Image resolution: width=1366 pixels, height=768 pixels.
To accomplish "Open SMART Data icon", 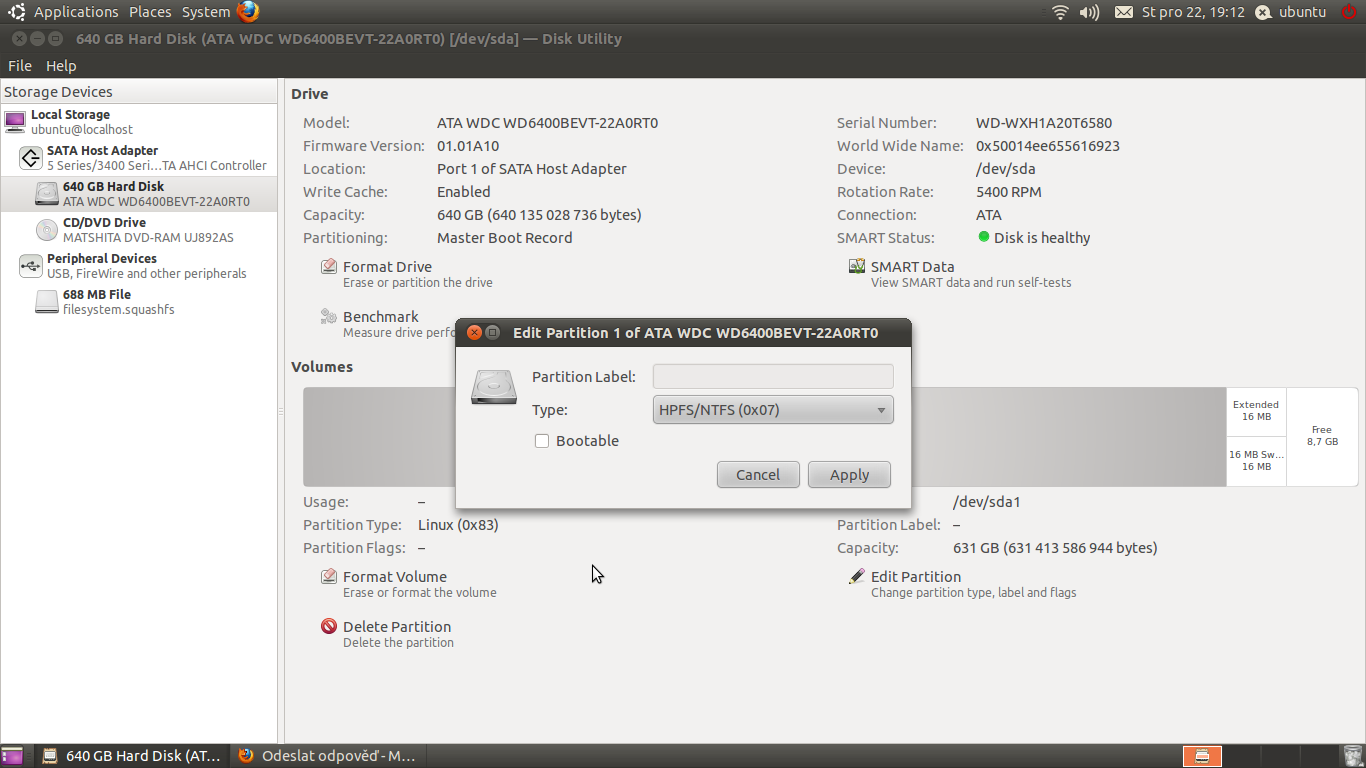I will click(856, 267).
